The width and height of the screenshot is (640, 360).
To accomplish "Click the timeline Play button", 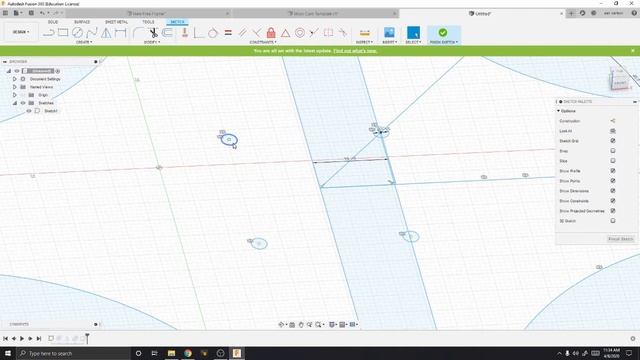I will [22, 338].
